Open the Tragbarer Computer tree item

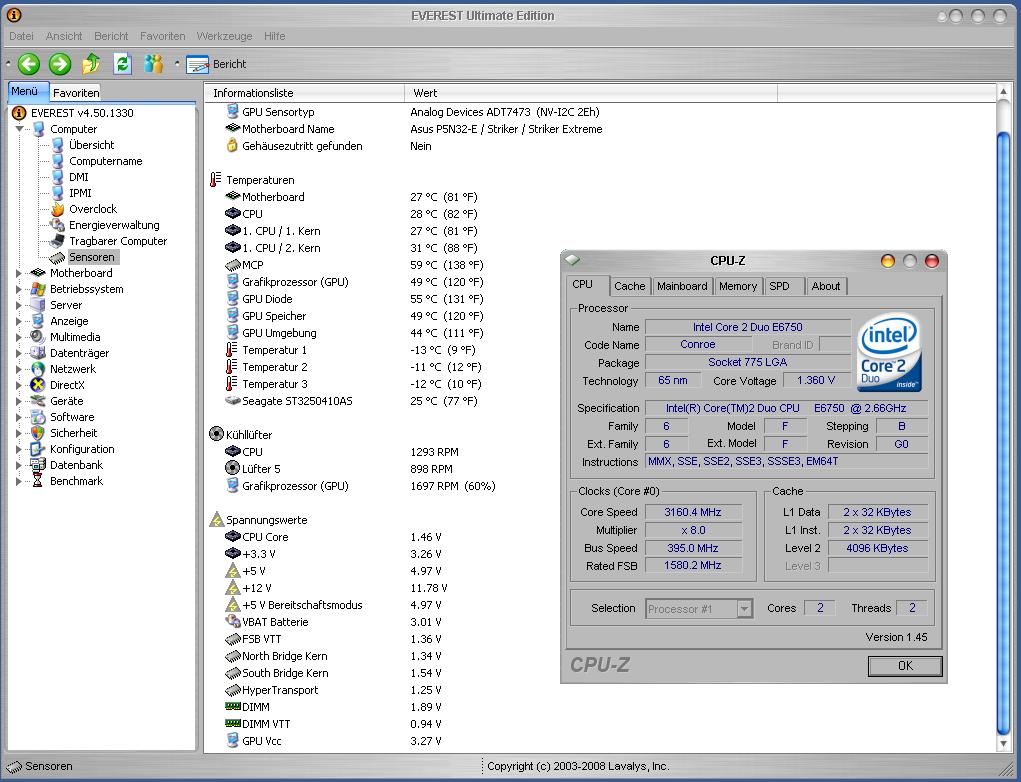118,241
